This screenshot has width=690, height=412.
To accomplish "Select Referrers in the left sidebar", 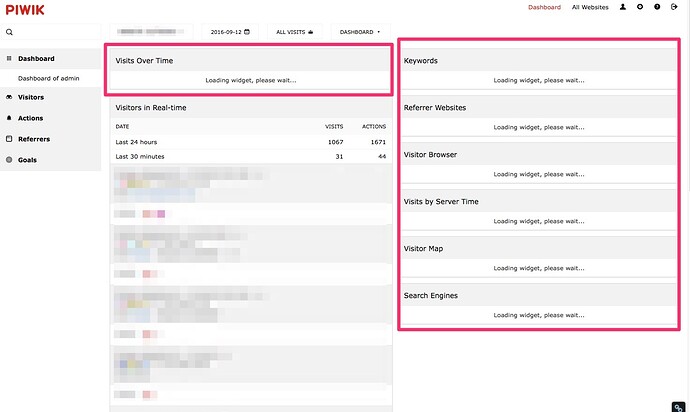I will (x=34, y=139).
